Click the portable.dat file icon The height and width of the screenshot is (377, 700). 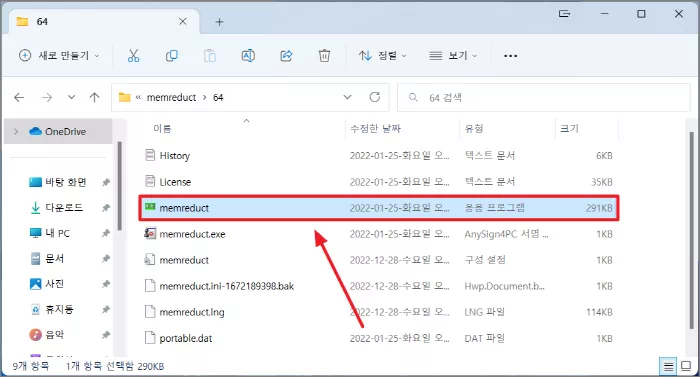coord(150,338)
